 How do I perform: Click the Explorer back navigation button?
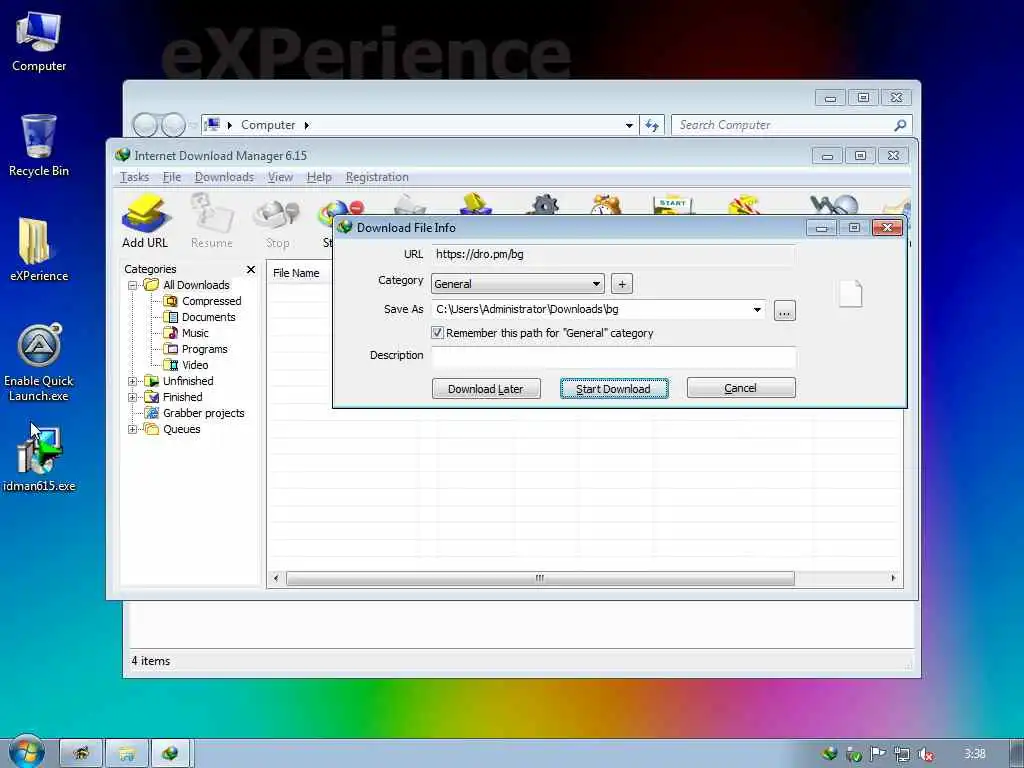(145, 125)
